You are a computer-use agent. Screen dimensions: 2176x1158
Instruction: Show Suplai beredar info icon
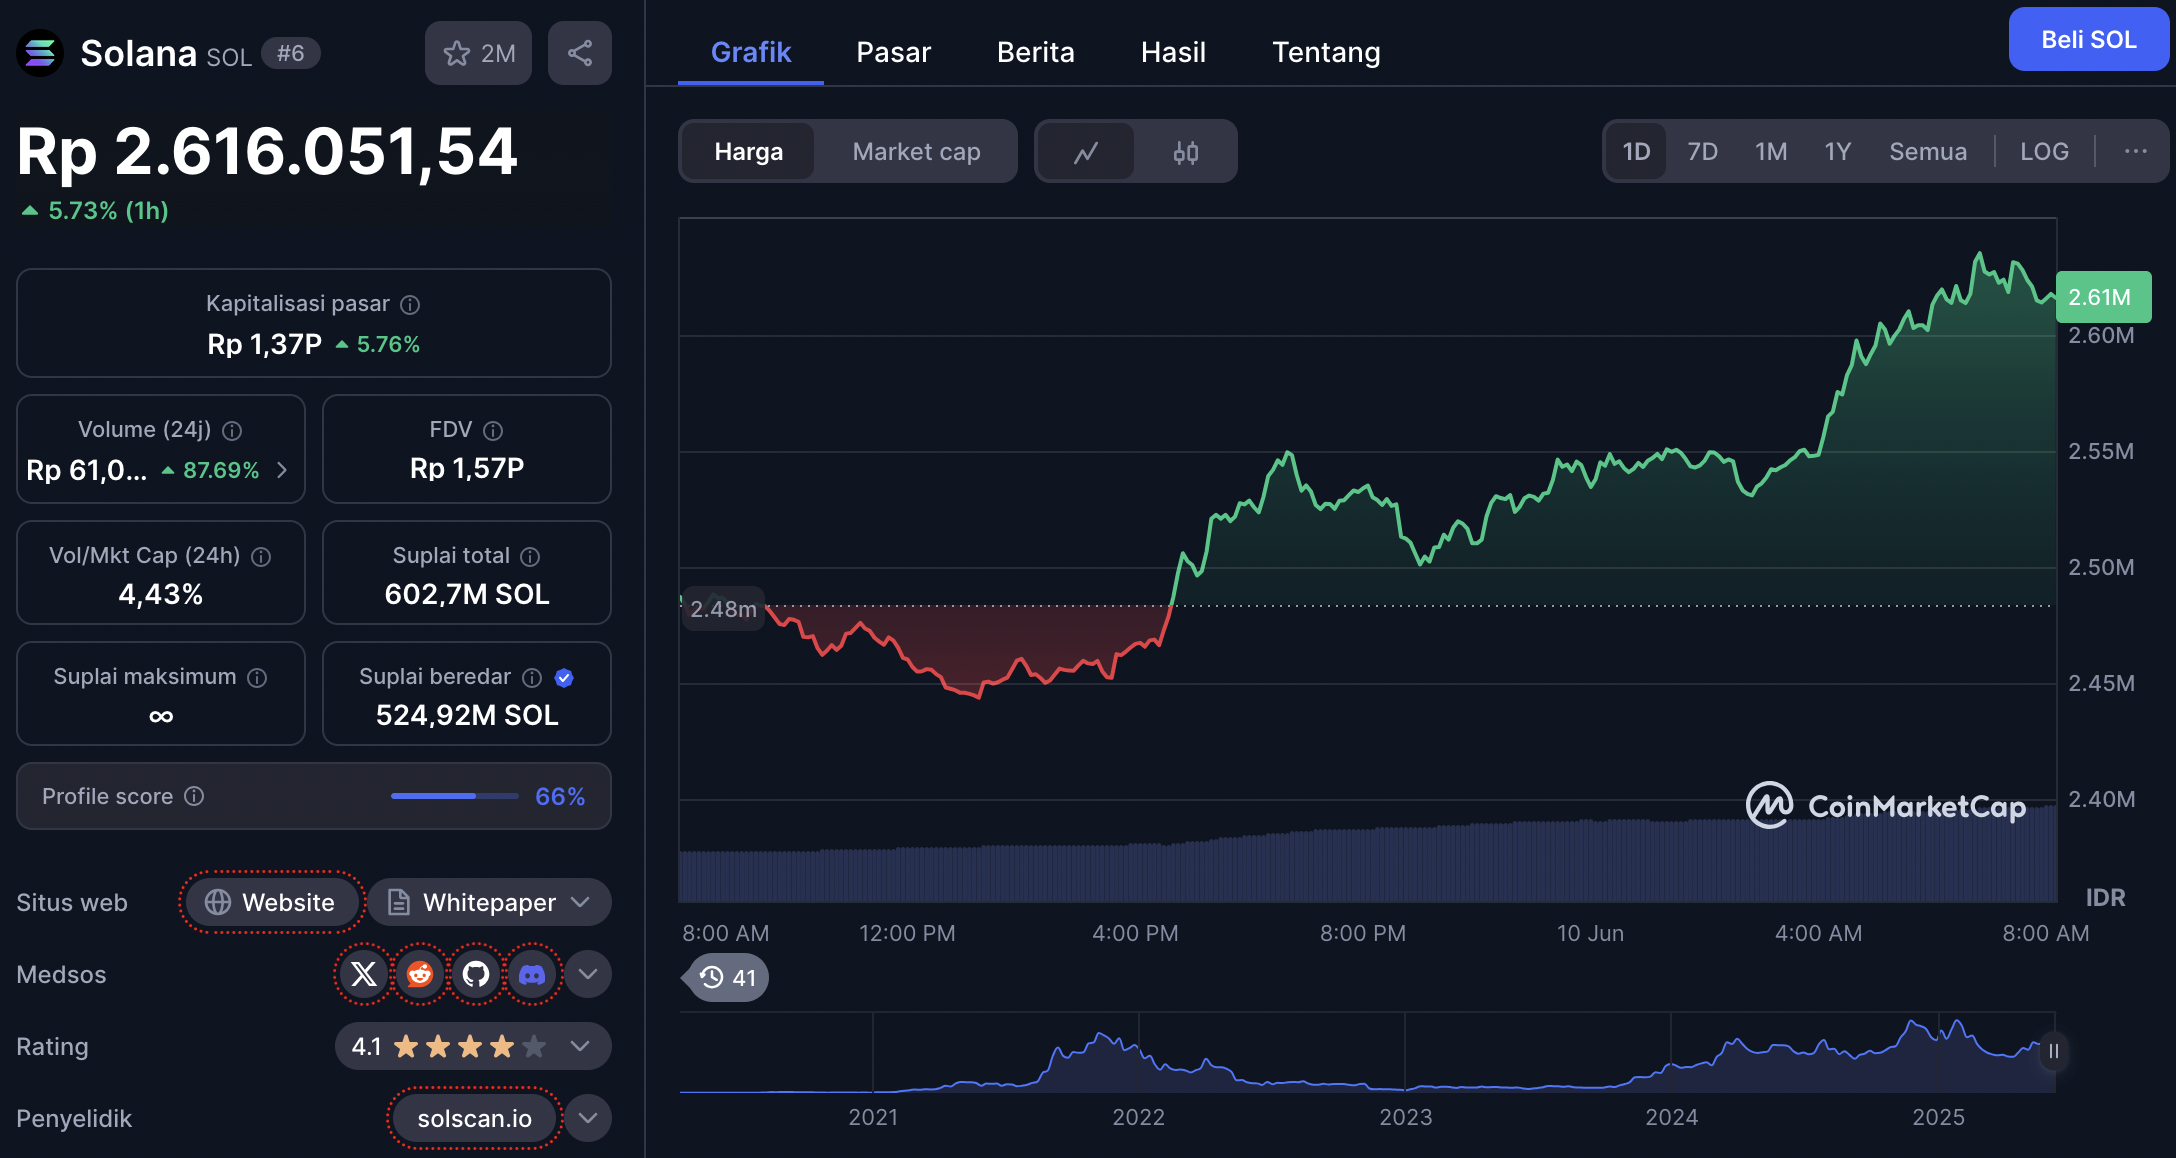532,677
